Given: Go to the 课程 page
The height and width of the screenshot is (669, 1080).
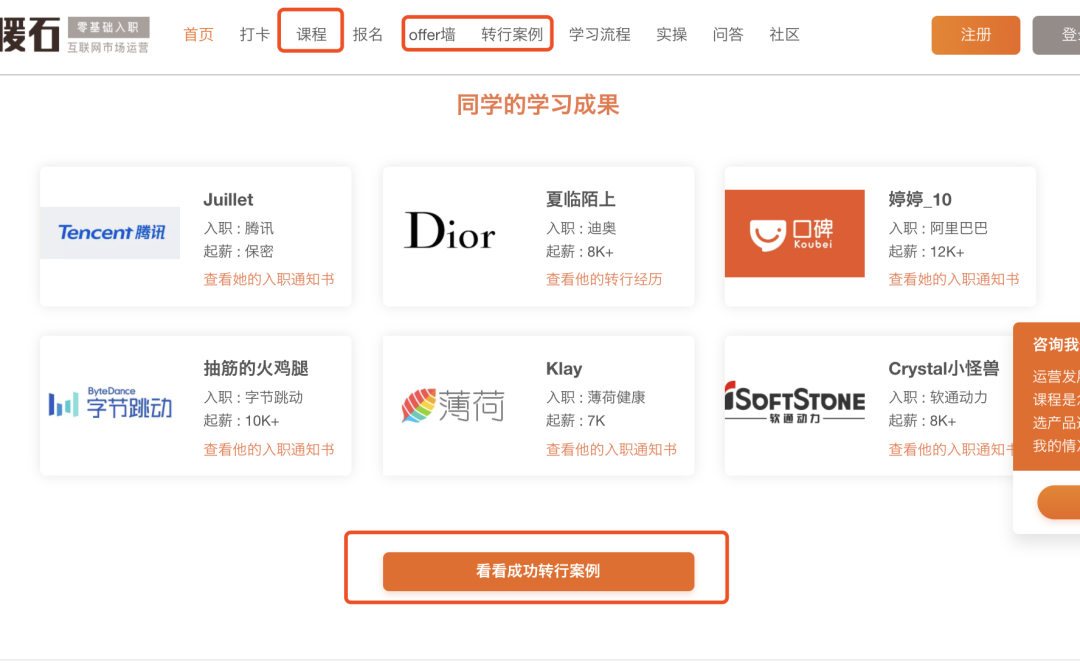Looking at the screenshot, I should click(x=311, y=34).
